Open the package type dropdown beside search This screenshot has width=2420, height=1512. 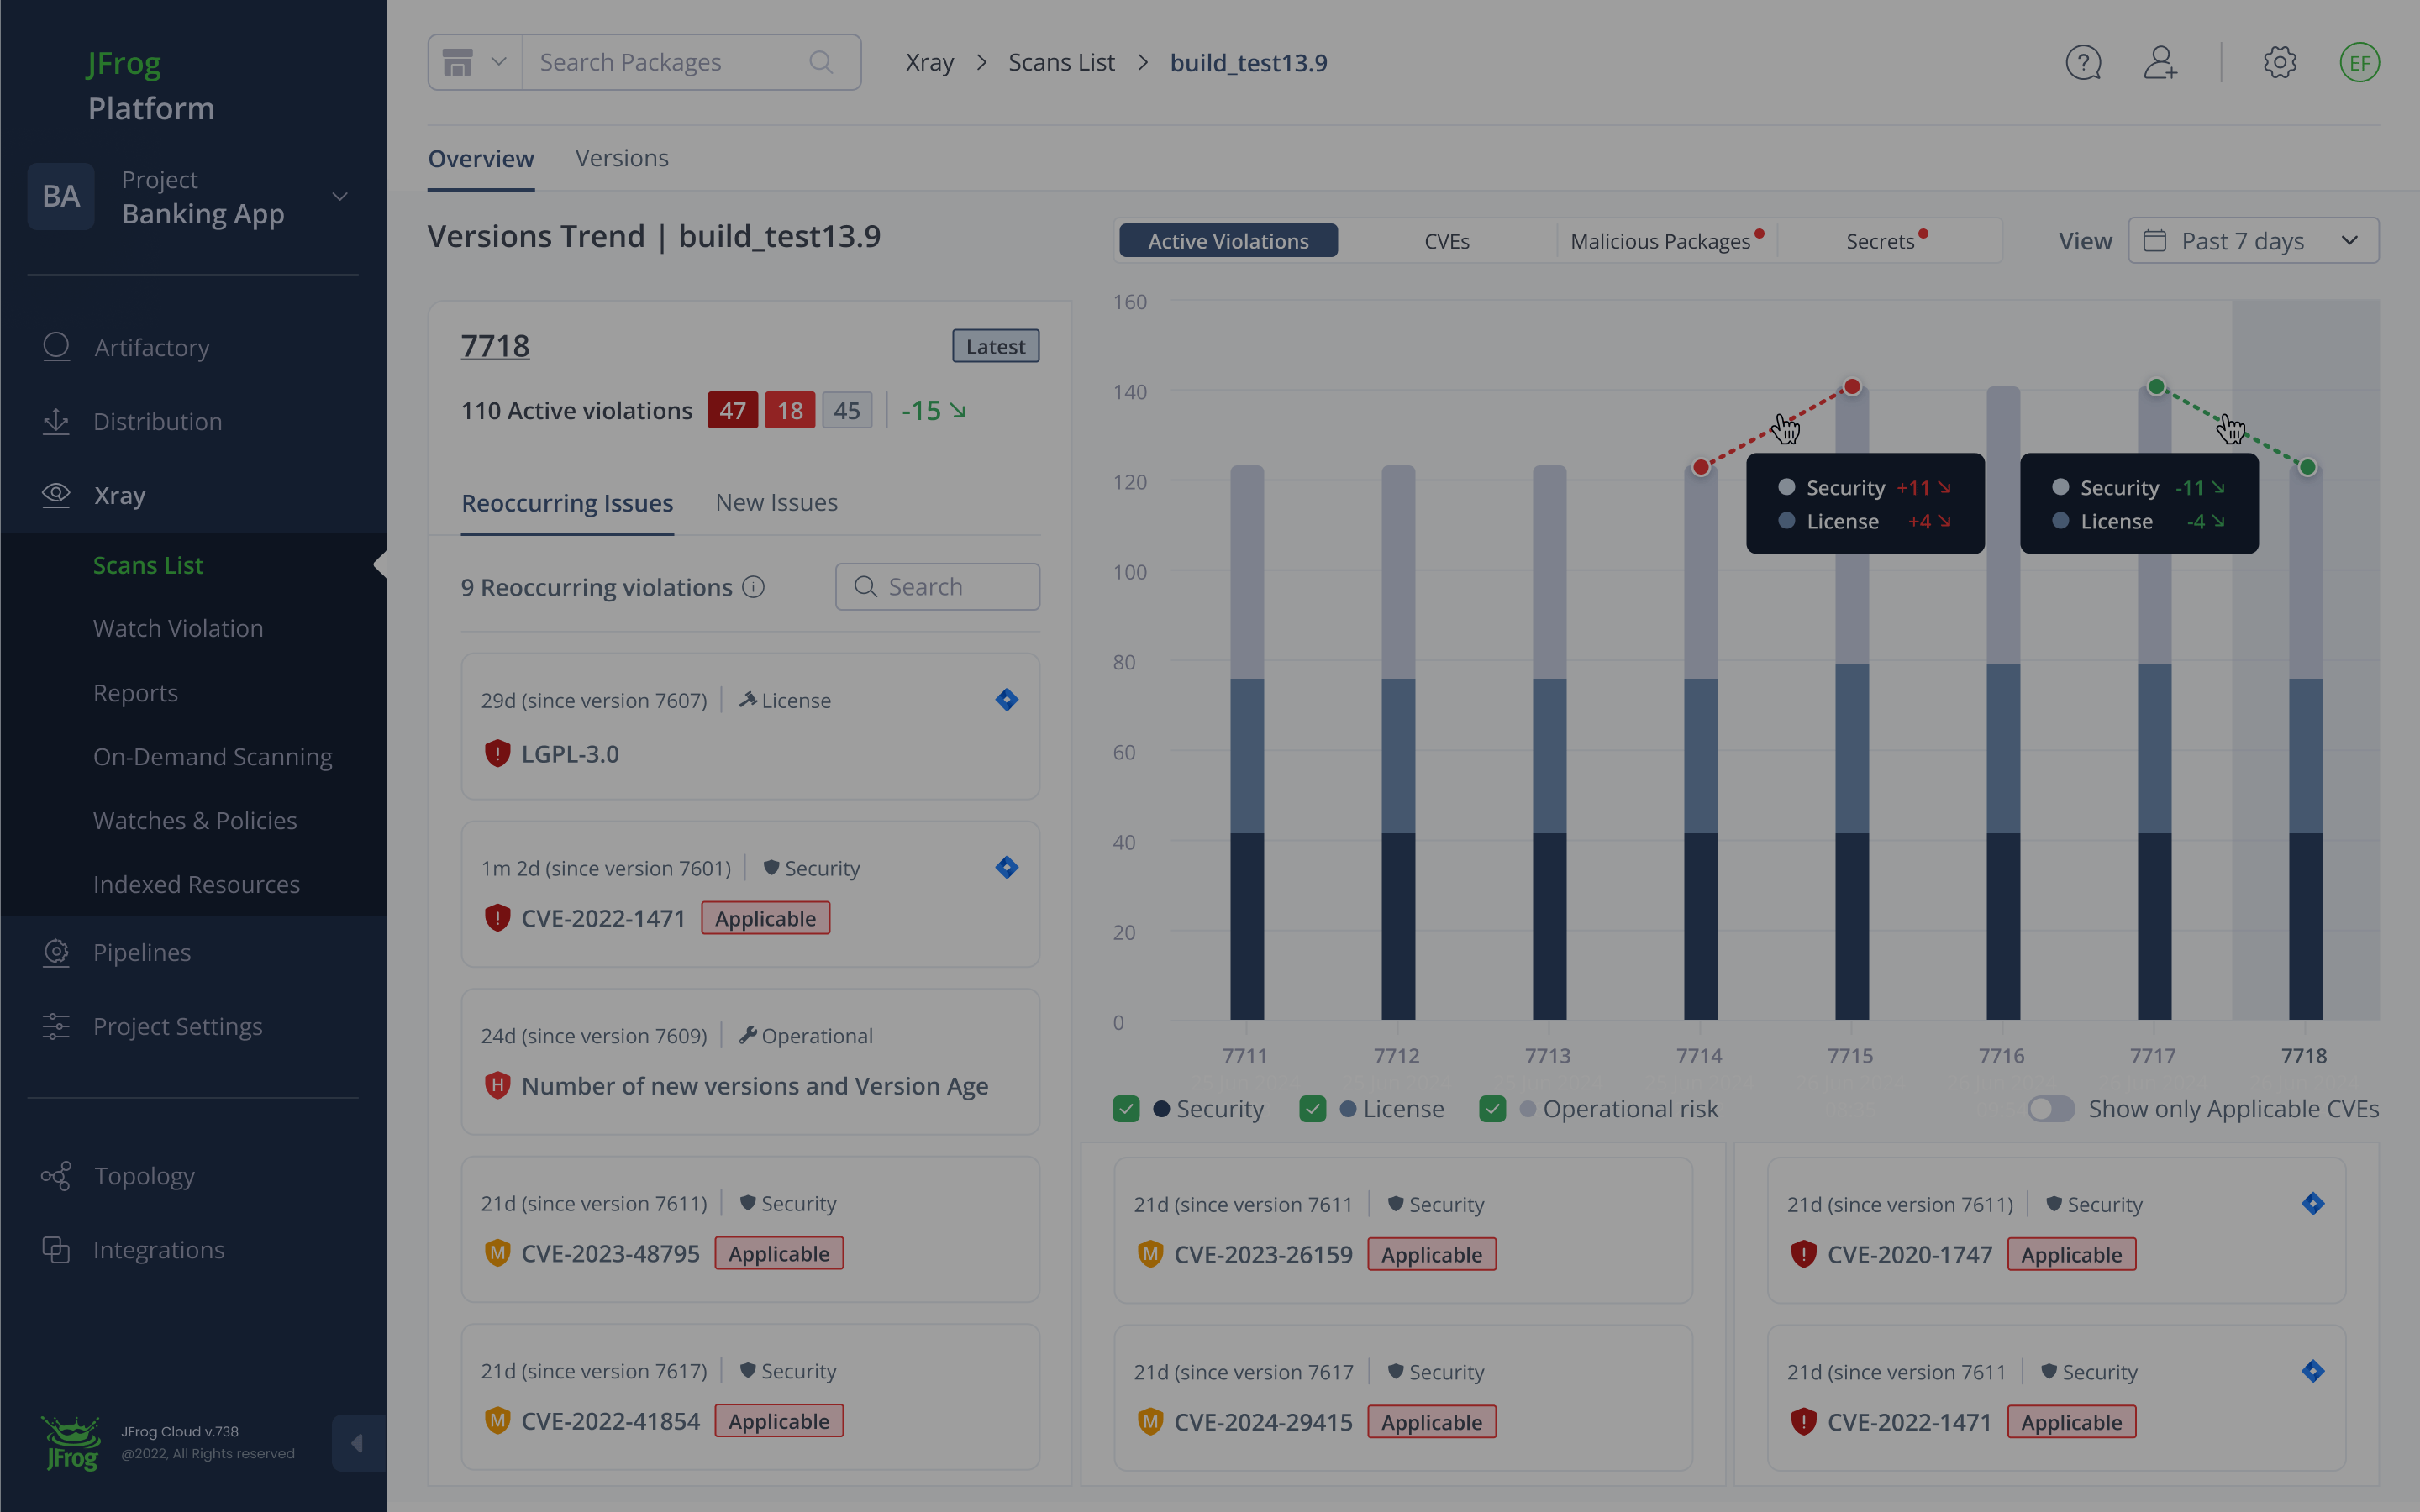tap(475, 62)
